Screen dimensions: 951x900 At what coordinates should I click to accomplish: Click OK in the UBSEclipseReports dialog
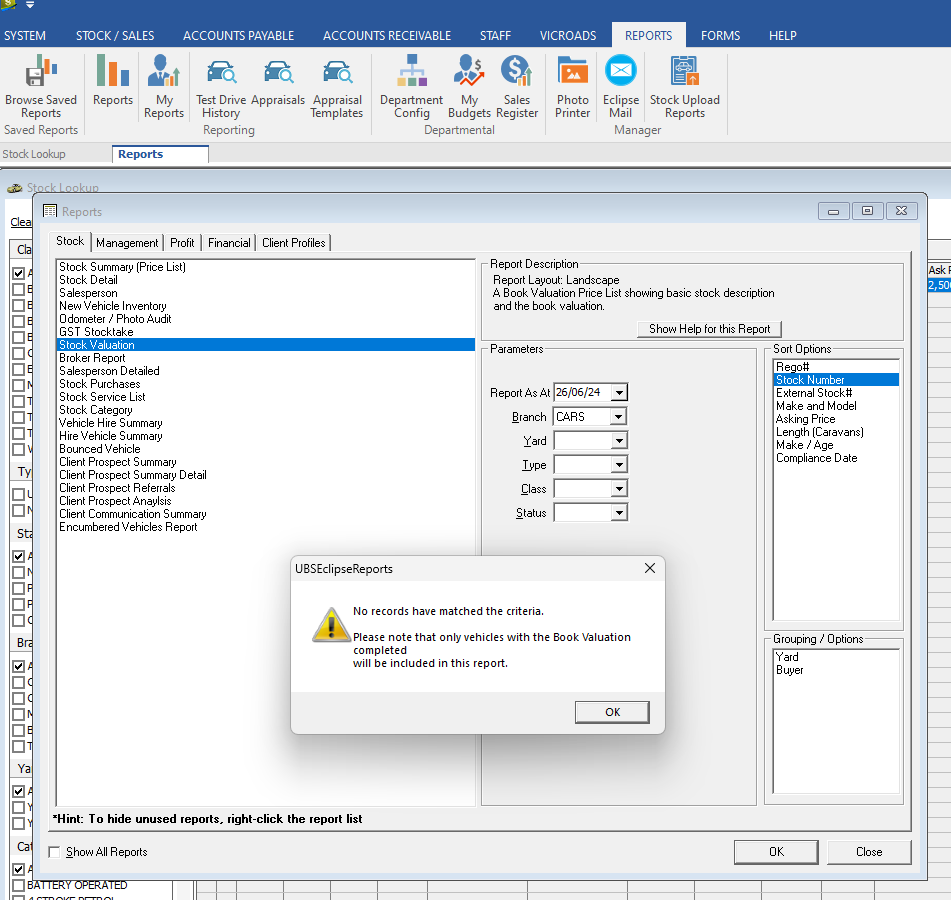pos(612,712)
